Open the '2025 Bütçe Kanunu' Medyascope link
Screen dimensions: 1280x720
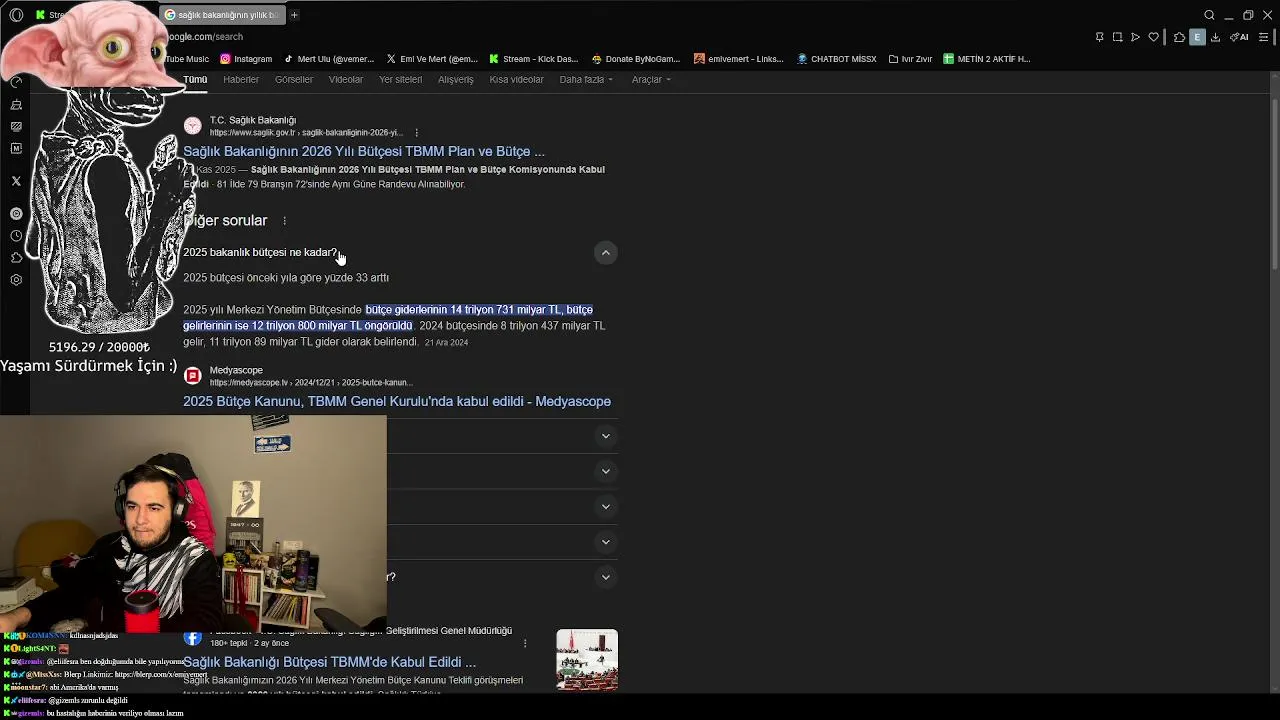[x=397, y=402]
